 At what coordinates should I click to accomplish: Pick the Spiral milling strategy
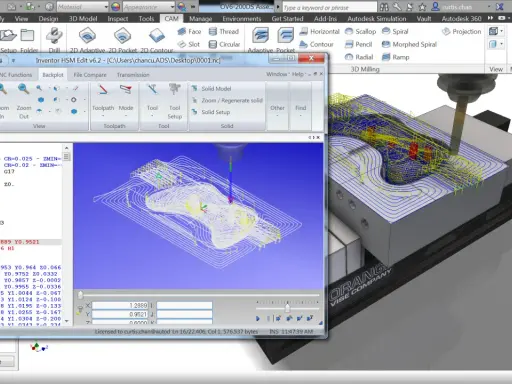coord(395,32)
